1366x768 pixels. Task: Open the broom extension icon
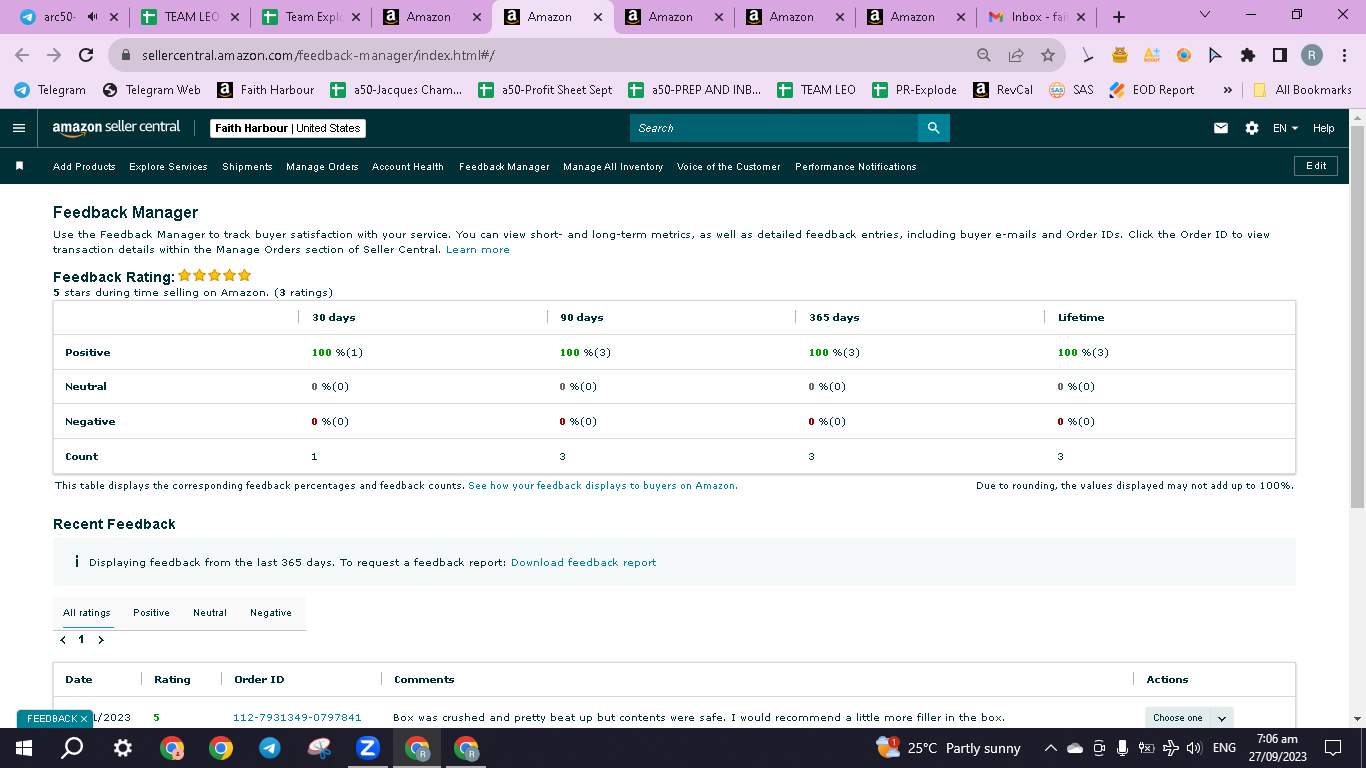coord(1088,56)
